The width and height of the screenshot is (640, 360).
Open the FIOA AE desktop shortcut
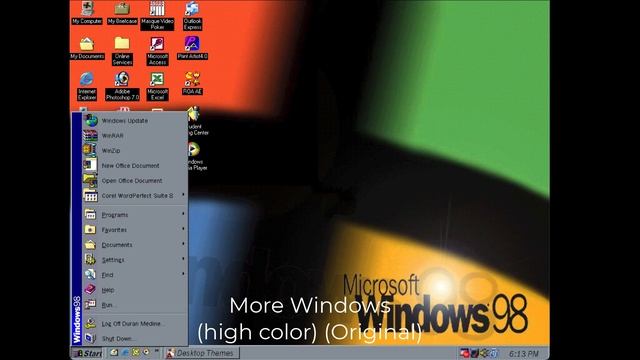pyautogui.click(x=192, y=84)
